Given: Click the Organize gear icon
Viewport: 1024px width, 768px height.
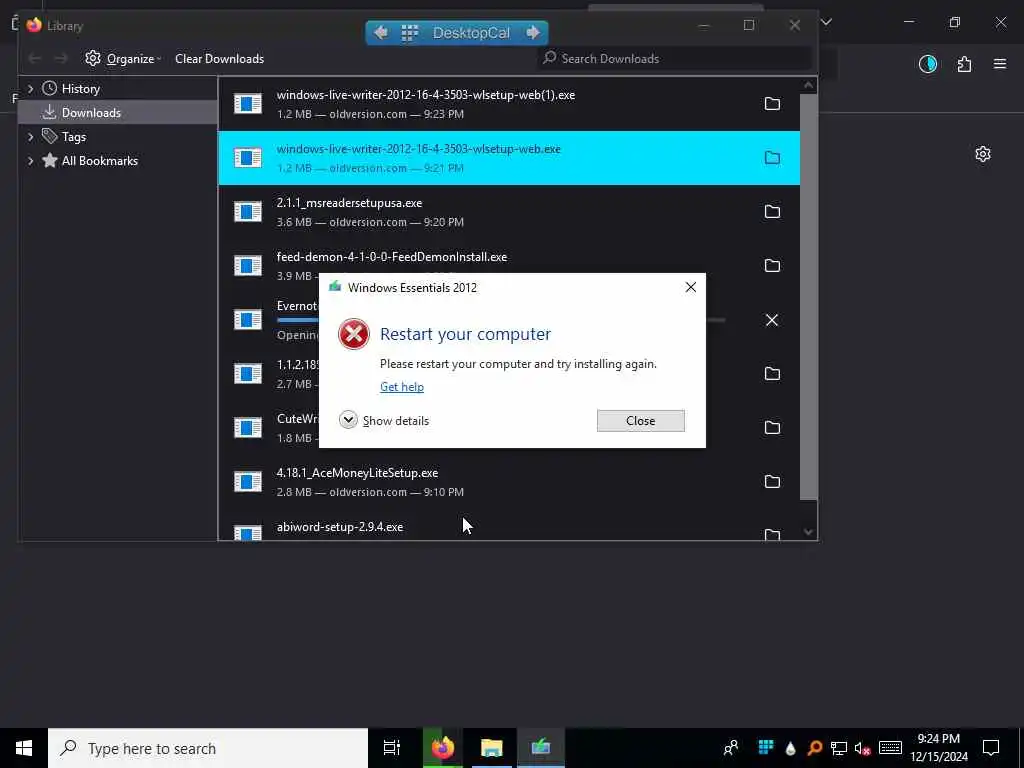Looking at the screenshot, I should coord(93,58).
